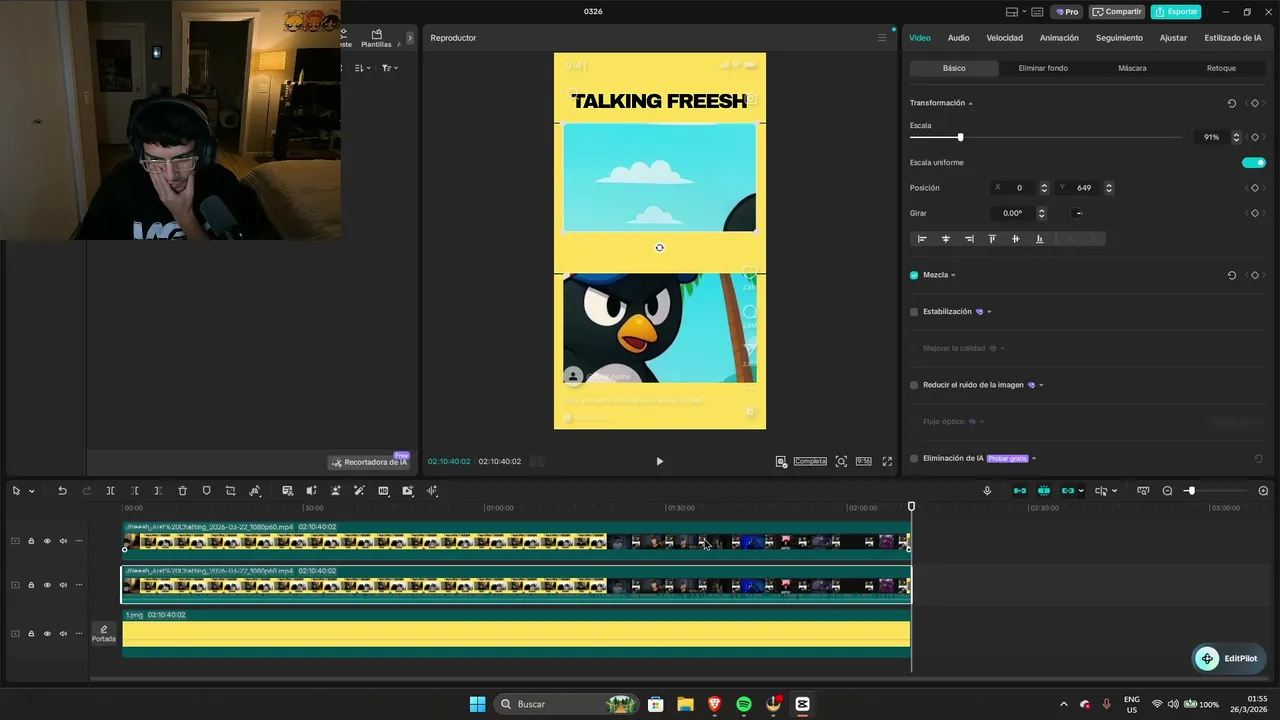Enable Reducir el ruido de la imagen
Image resolution: width=1280 pixels, height=720 pixels.
tap(914, 385)
